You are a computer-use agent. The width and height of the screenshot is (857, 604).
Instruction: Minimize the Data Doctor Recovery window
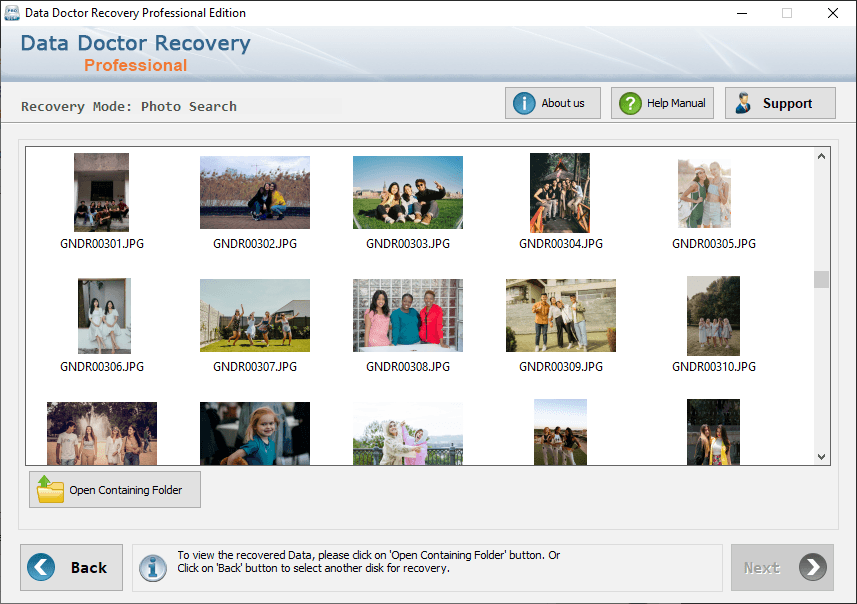coord(742,13)
